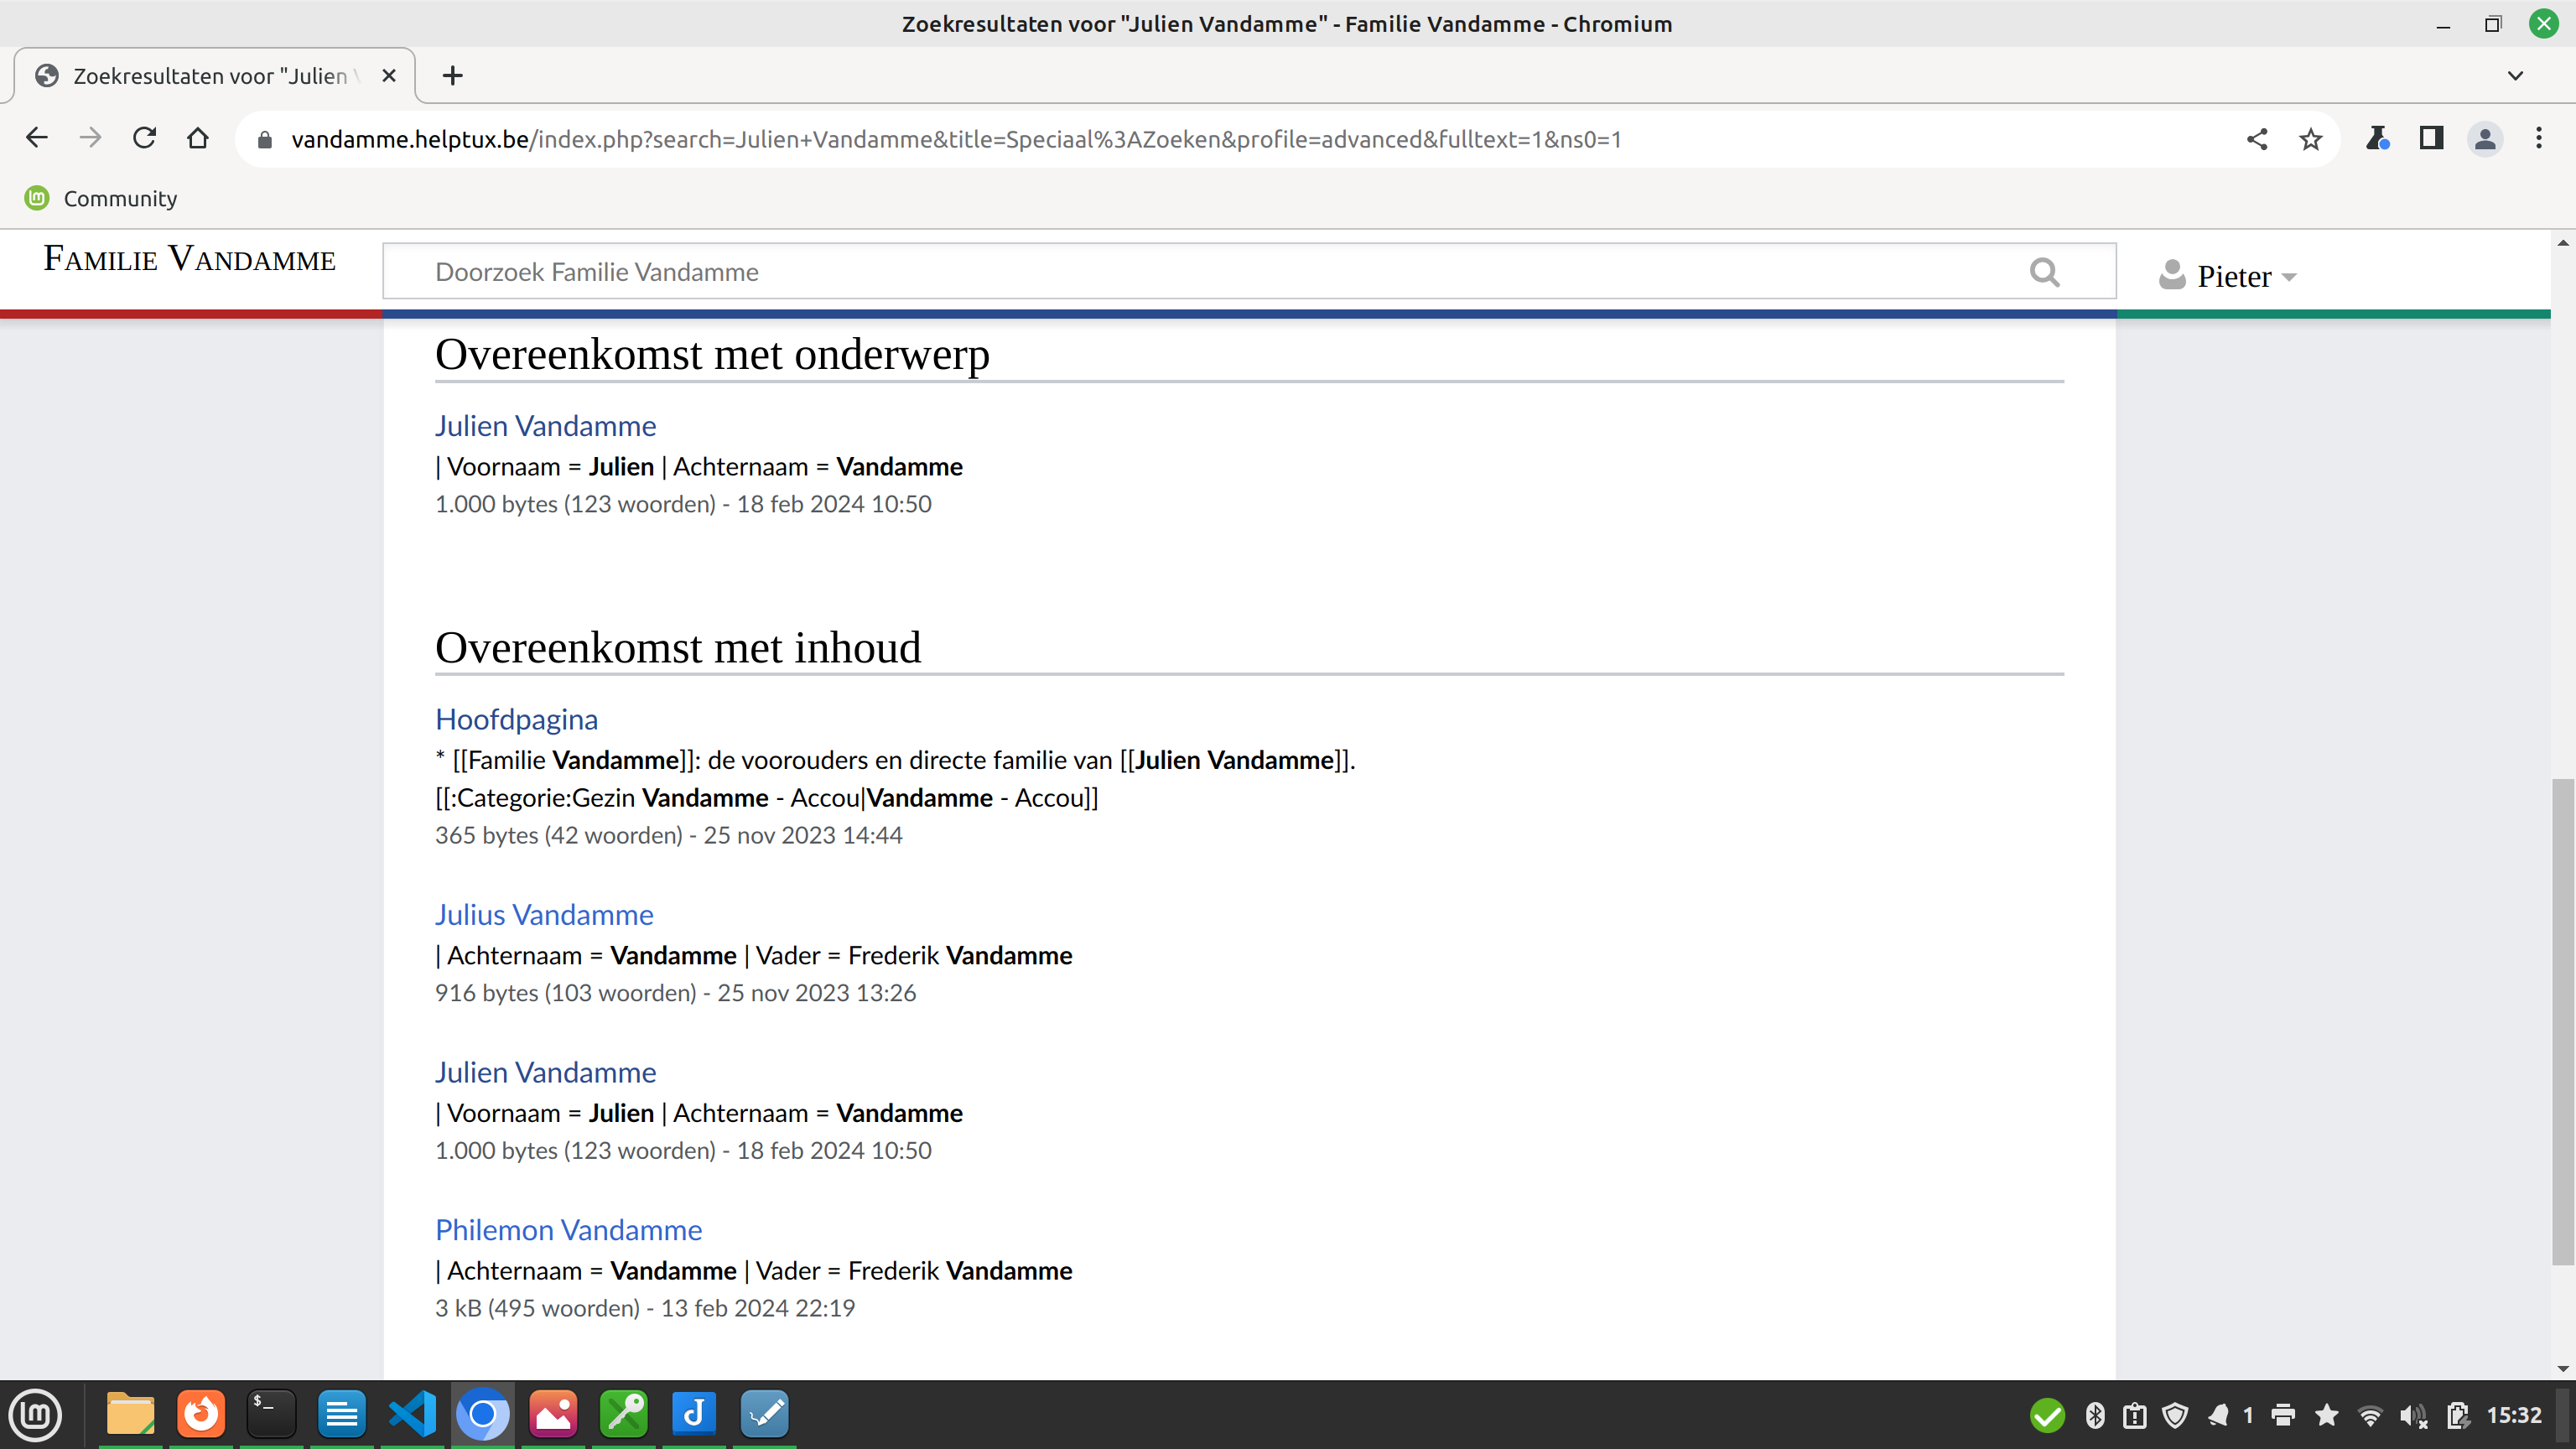
Task: Click the browser profile avatar icon
Action: pos(2486,139)
